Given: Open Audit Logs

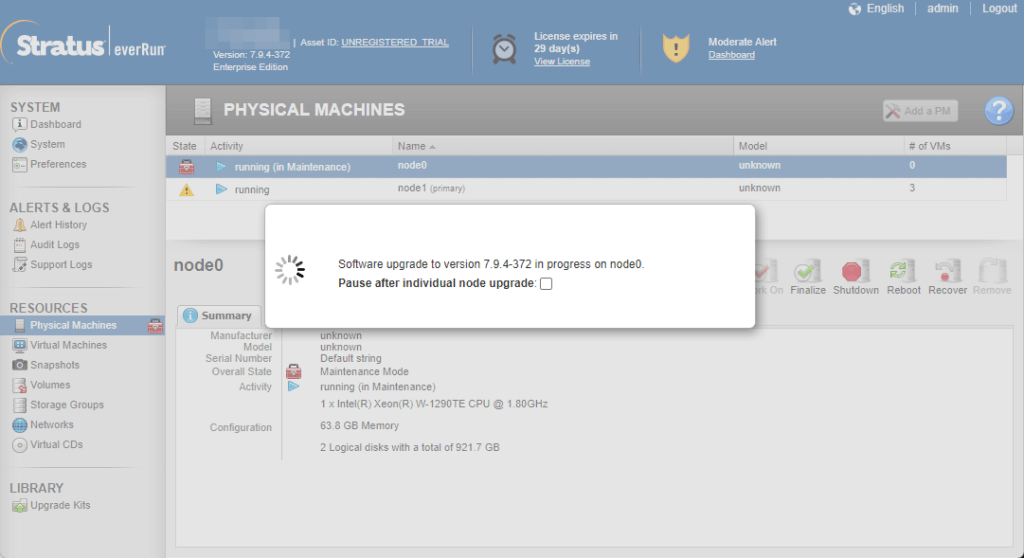Looking at the screenshot, I should 54,244.
